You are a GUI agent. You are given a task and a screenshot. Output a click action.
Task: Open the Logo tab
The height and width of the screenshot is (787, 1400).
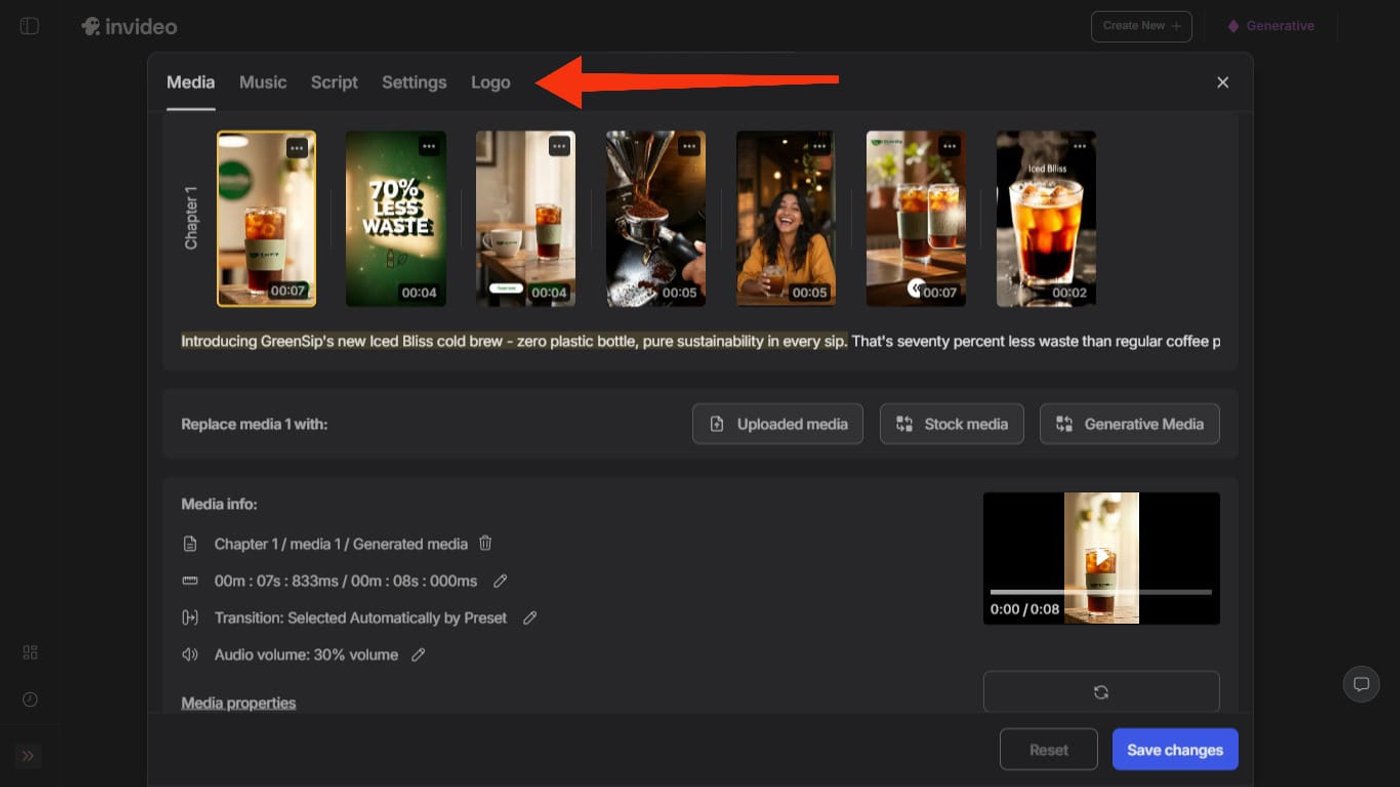coord(490,83)
